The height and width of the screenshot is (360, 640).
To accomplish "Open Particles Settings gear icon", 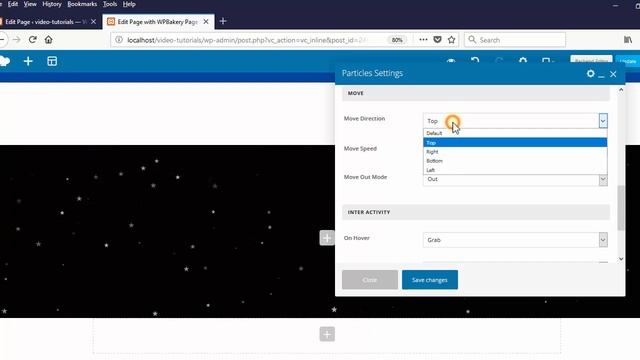I will [x=590, y=73].
